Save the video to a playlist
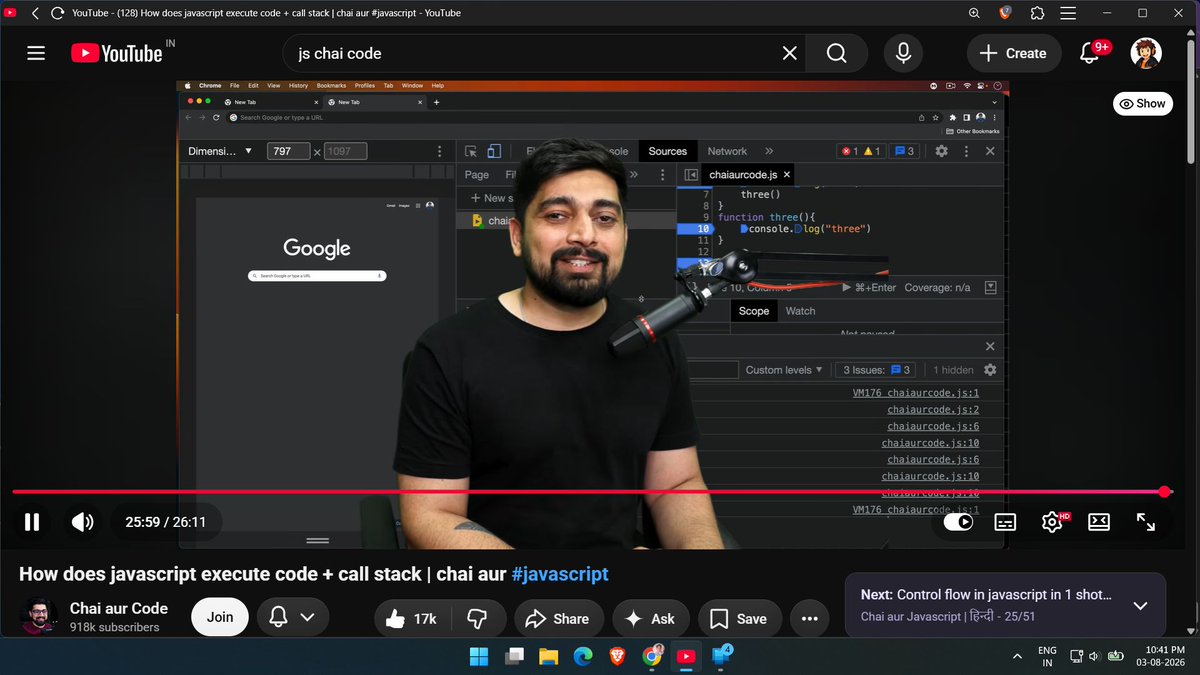Viewport: 1200px width, 675px height. (739, 619)
